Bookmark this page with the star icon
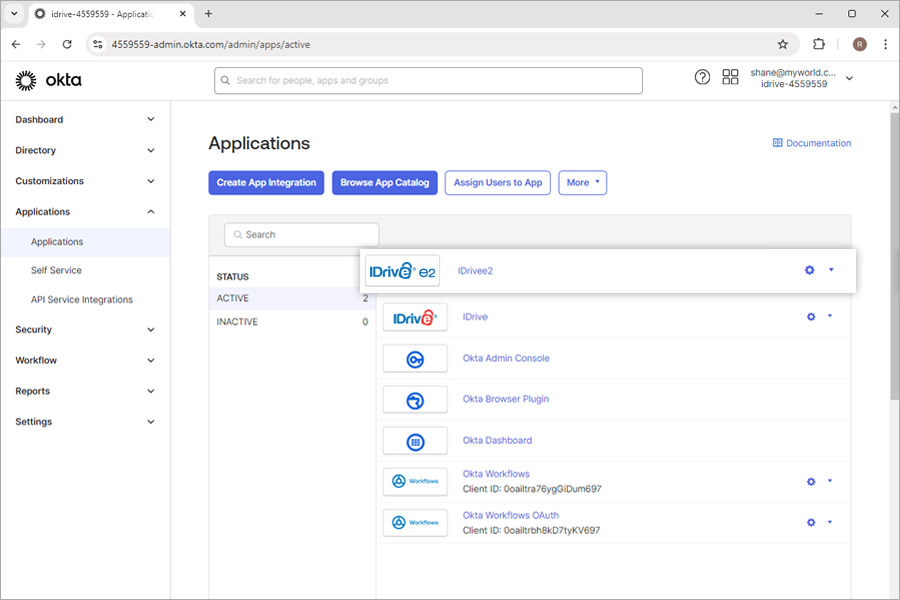This screenshot has height=600, width=900. click(782, 44)
